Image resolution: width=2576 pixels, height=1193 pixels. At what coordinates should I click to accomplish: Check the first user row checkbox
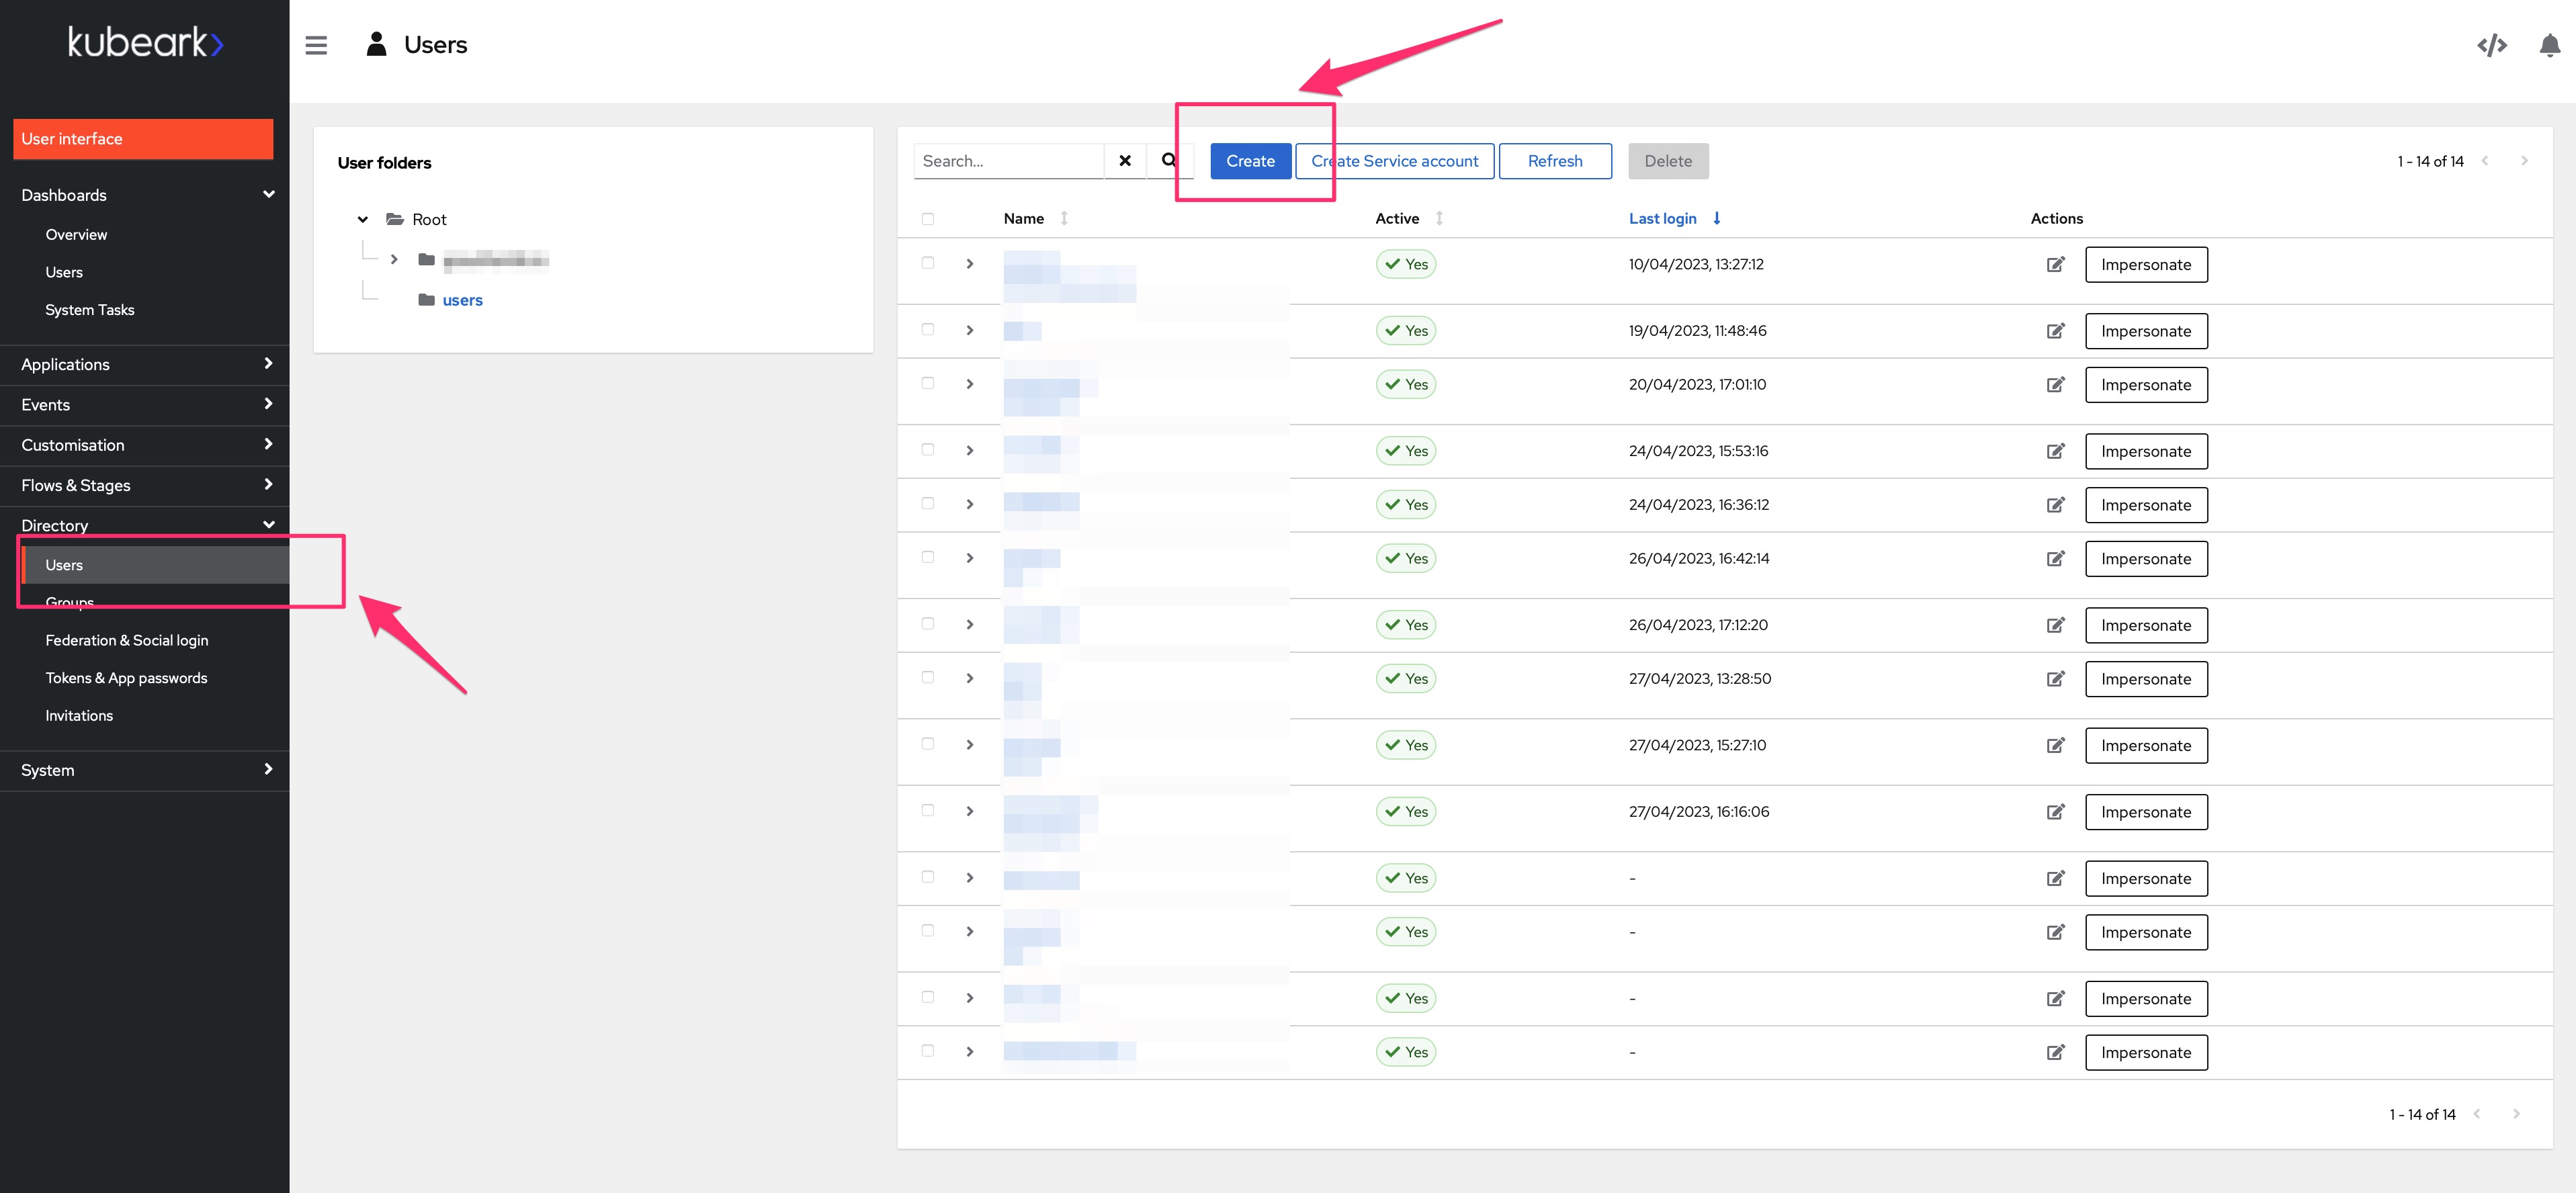927,263
